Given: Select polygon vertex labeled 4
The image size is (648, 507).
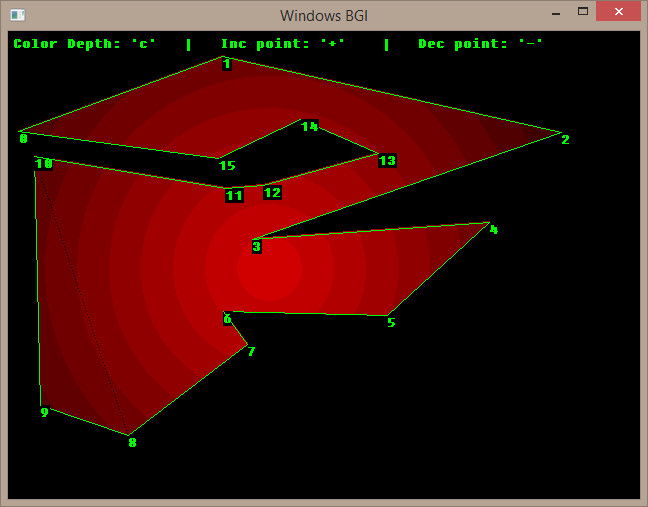Looking at the screenshot, I should pyautogui.click(x=493, y=229).
